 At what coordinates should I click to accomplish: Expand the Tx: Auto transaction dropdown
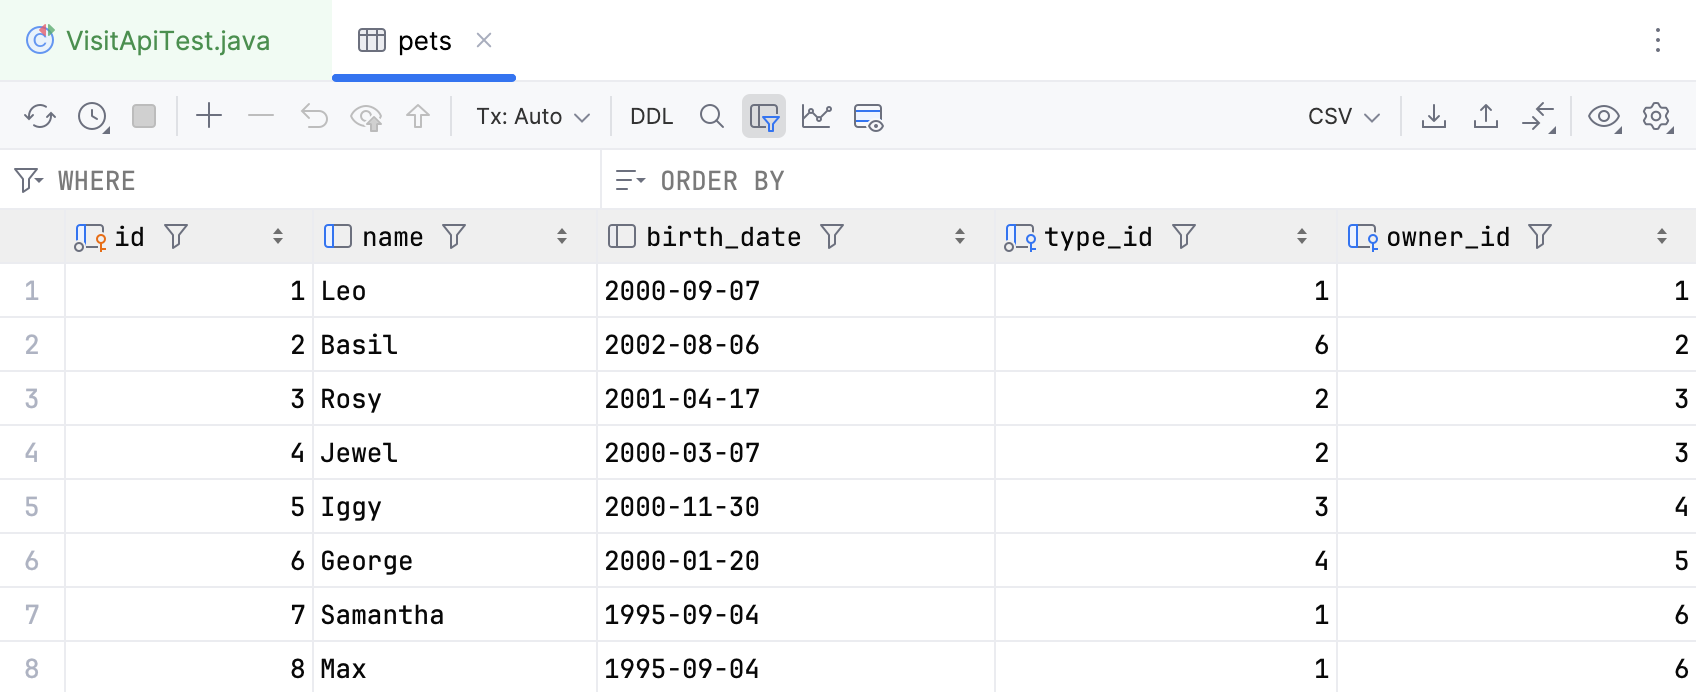(x=532, y=116)
